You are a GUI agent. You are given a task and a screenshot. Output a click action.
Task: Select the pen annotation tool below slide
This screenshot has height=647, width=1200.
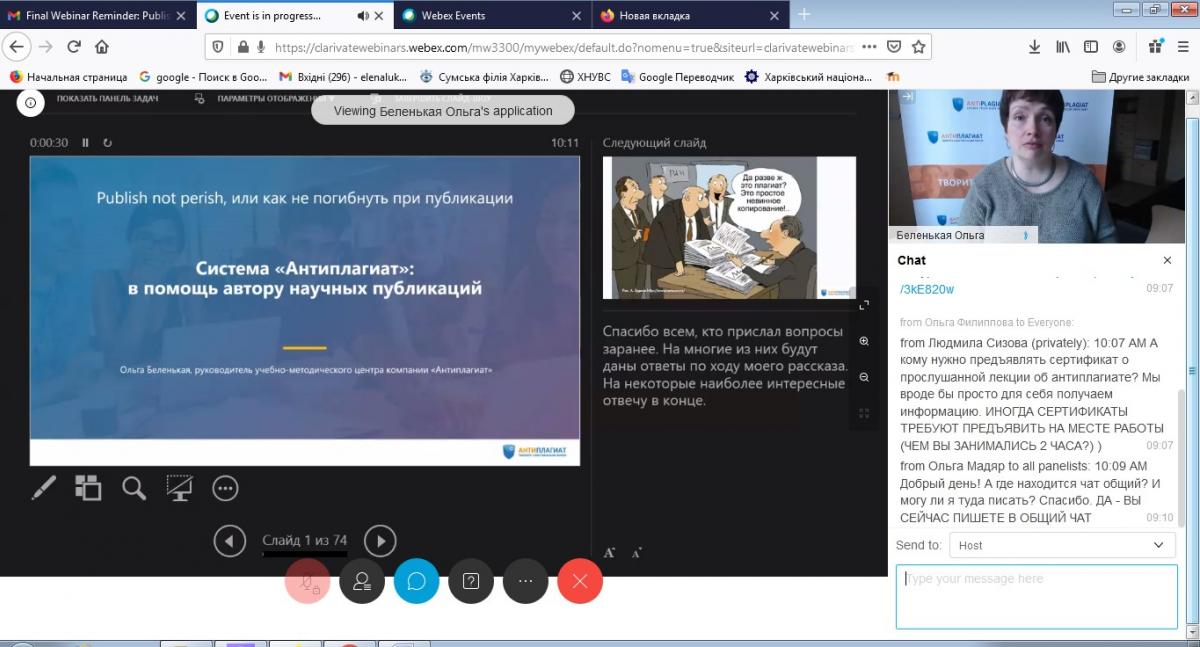44,488
